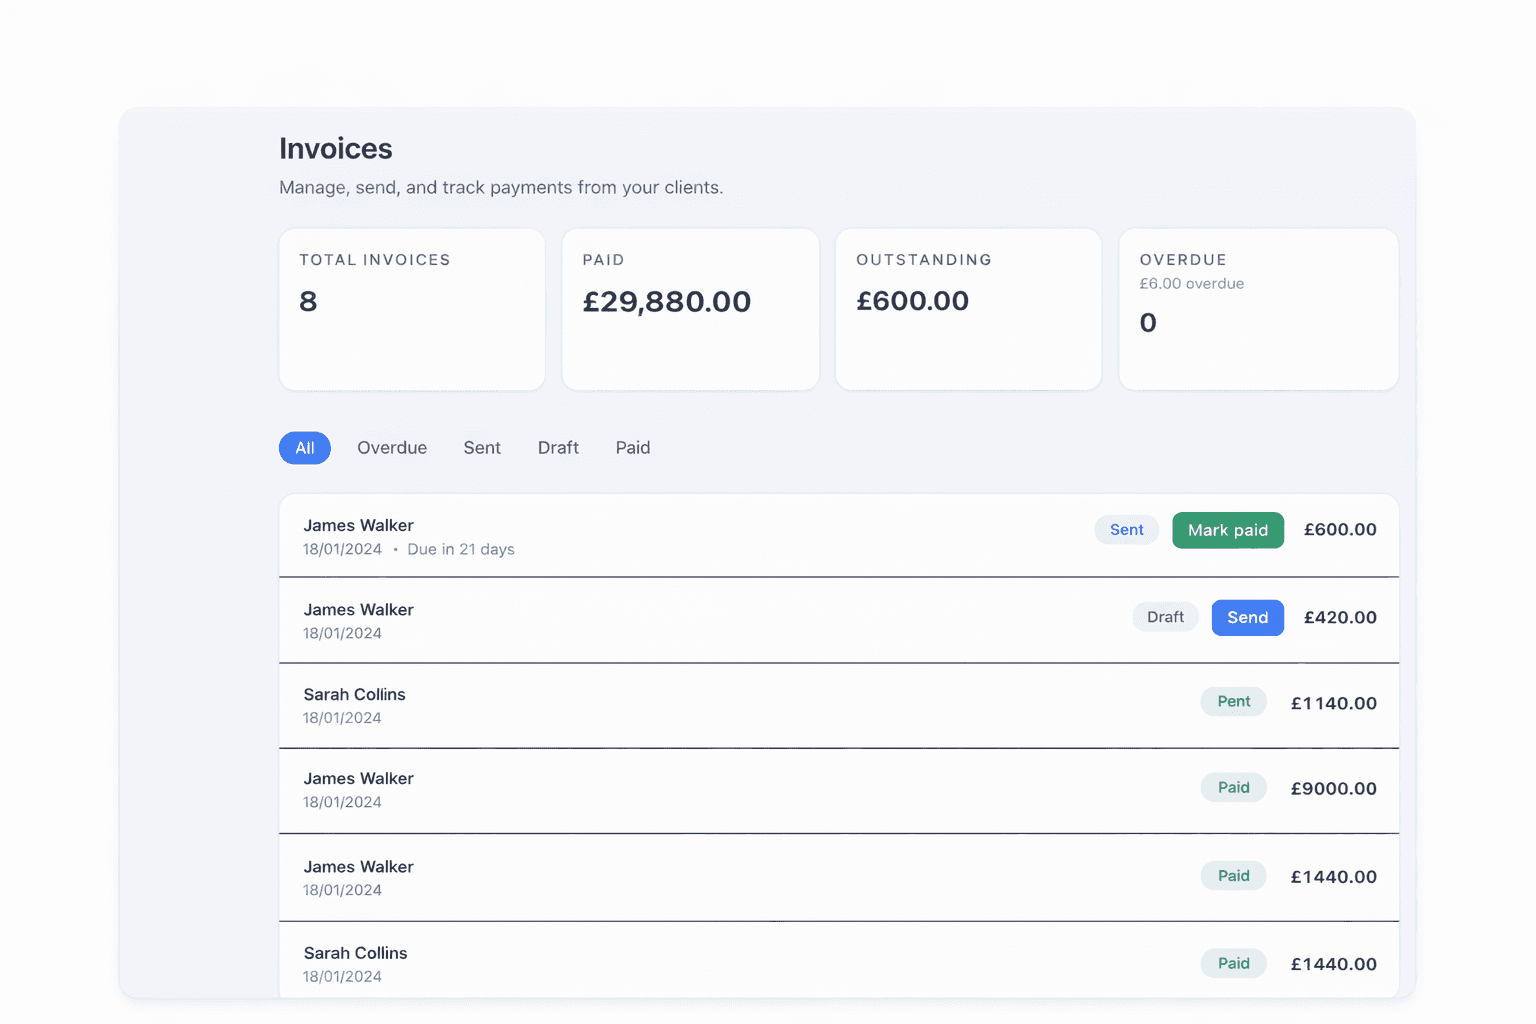Click the Pent badge on Sarah Collins' invoice
This screenshot has width=1536, height=1024.
[1233, 701]
